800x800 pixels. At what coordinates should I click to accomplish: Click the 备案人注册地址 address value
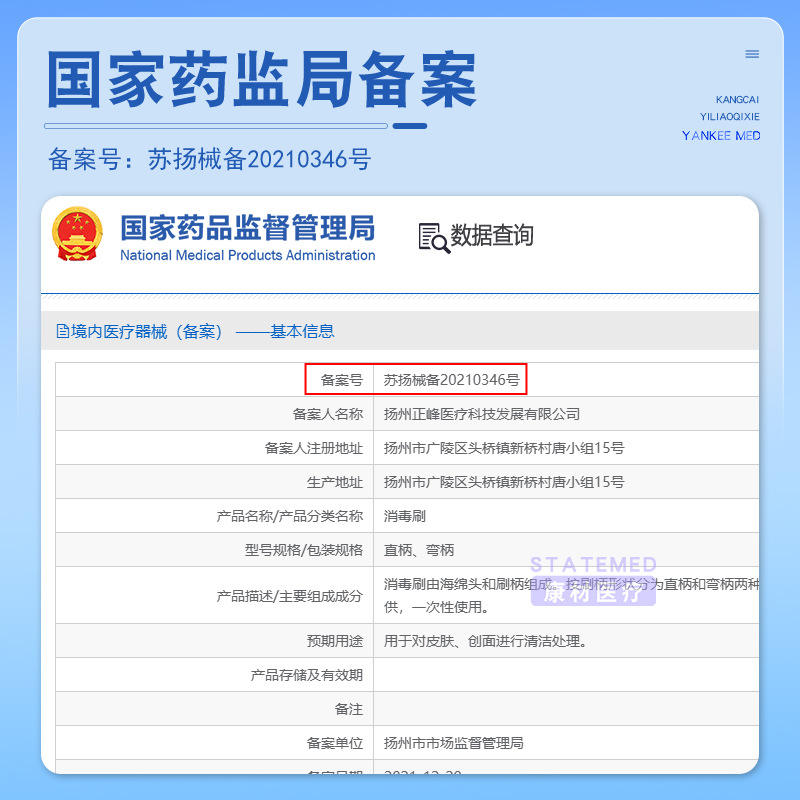(504, 448)
